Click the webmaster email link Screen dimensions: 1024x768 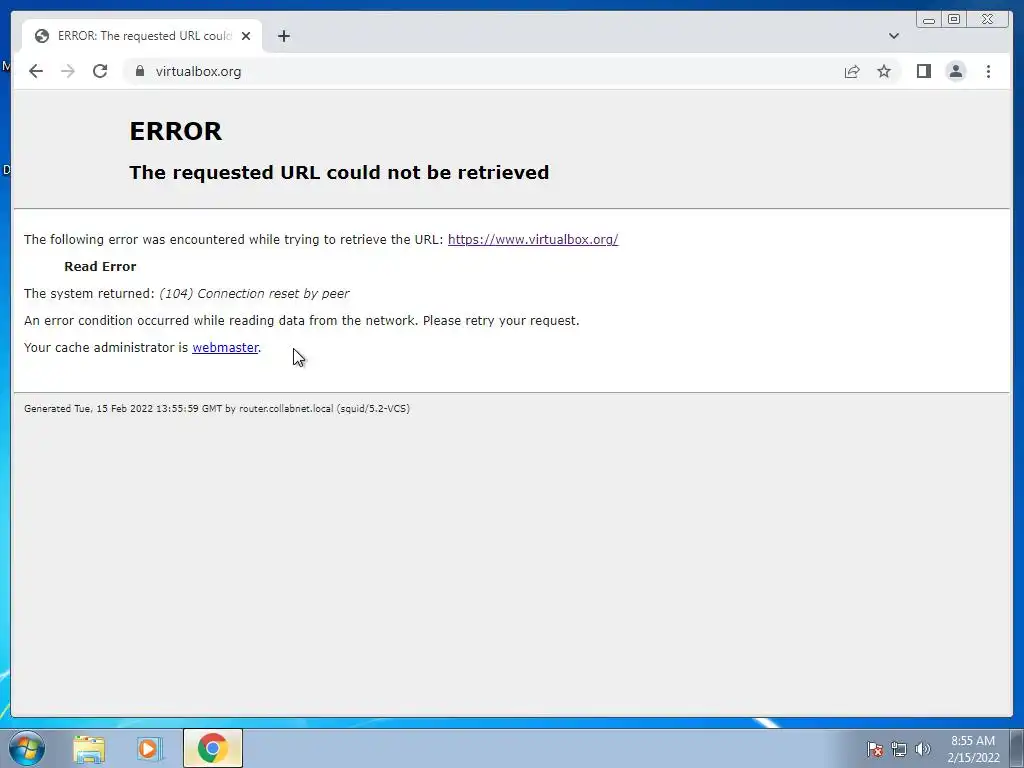coord(225,347)
